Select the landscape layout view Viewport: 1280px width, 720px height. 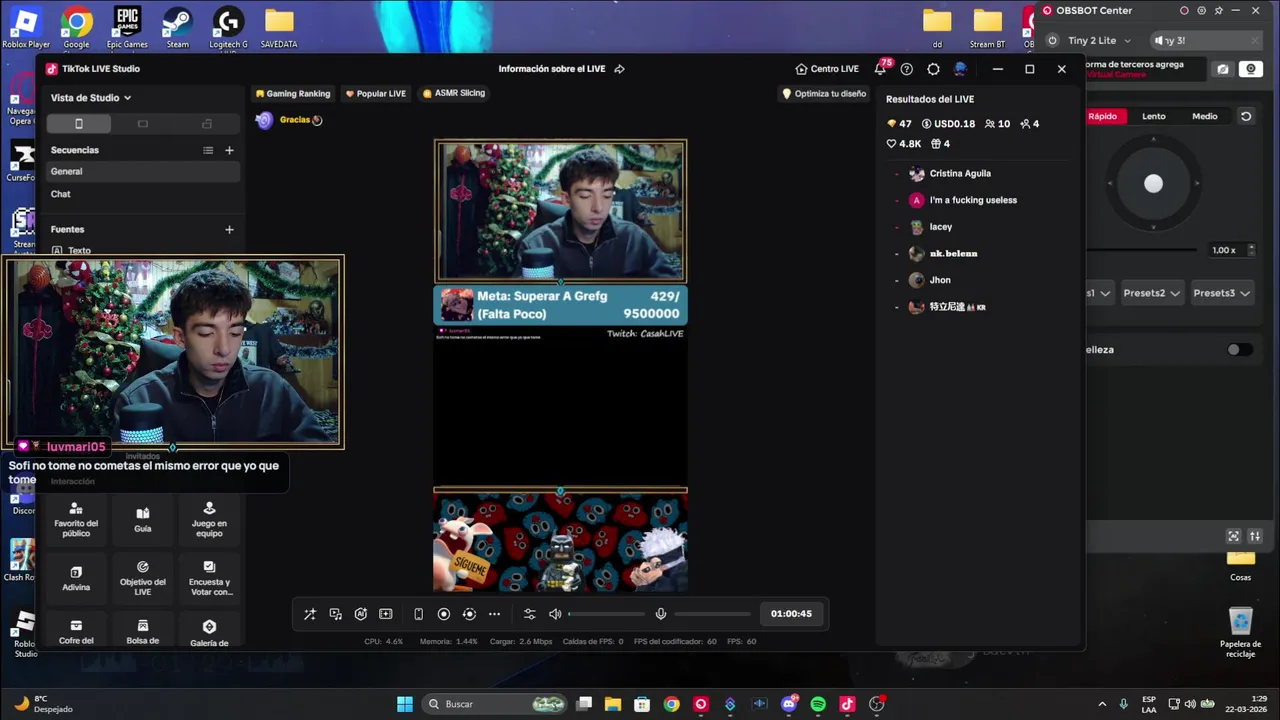tap(143, 124)
